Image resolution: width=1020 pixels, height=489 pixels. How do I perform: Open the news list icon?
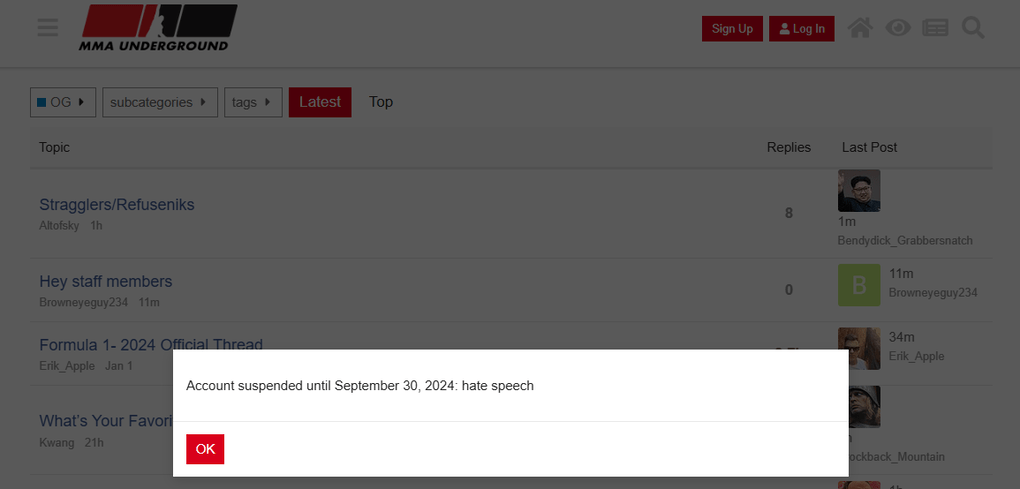[x=935, y=28]
